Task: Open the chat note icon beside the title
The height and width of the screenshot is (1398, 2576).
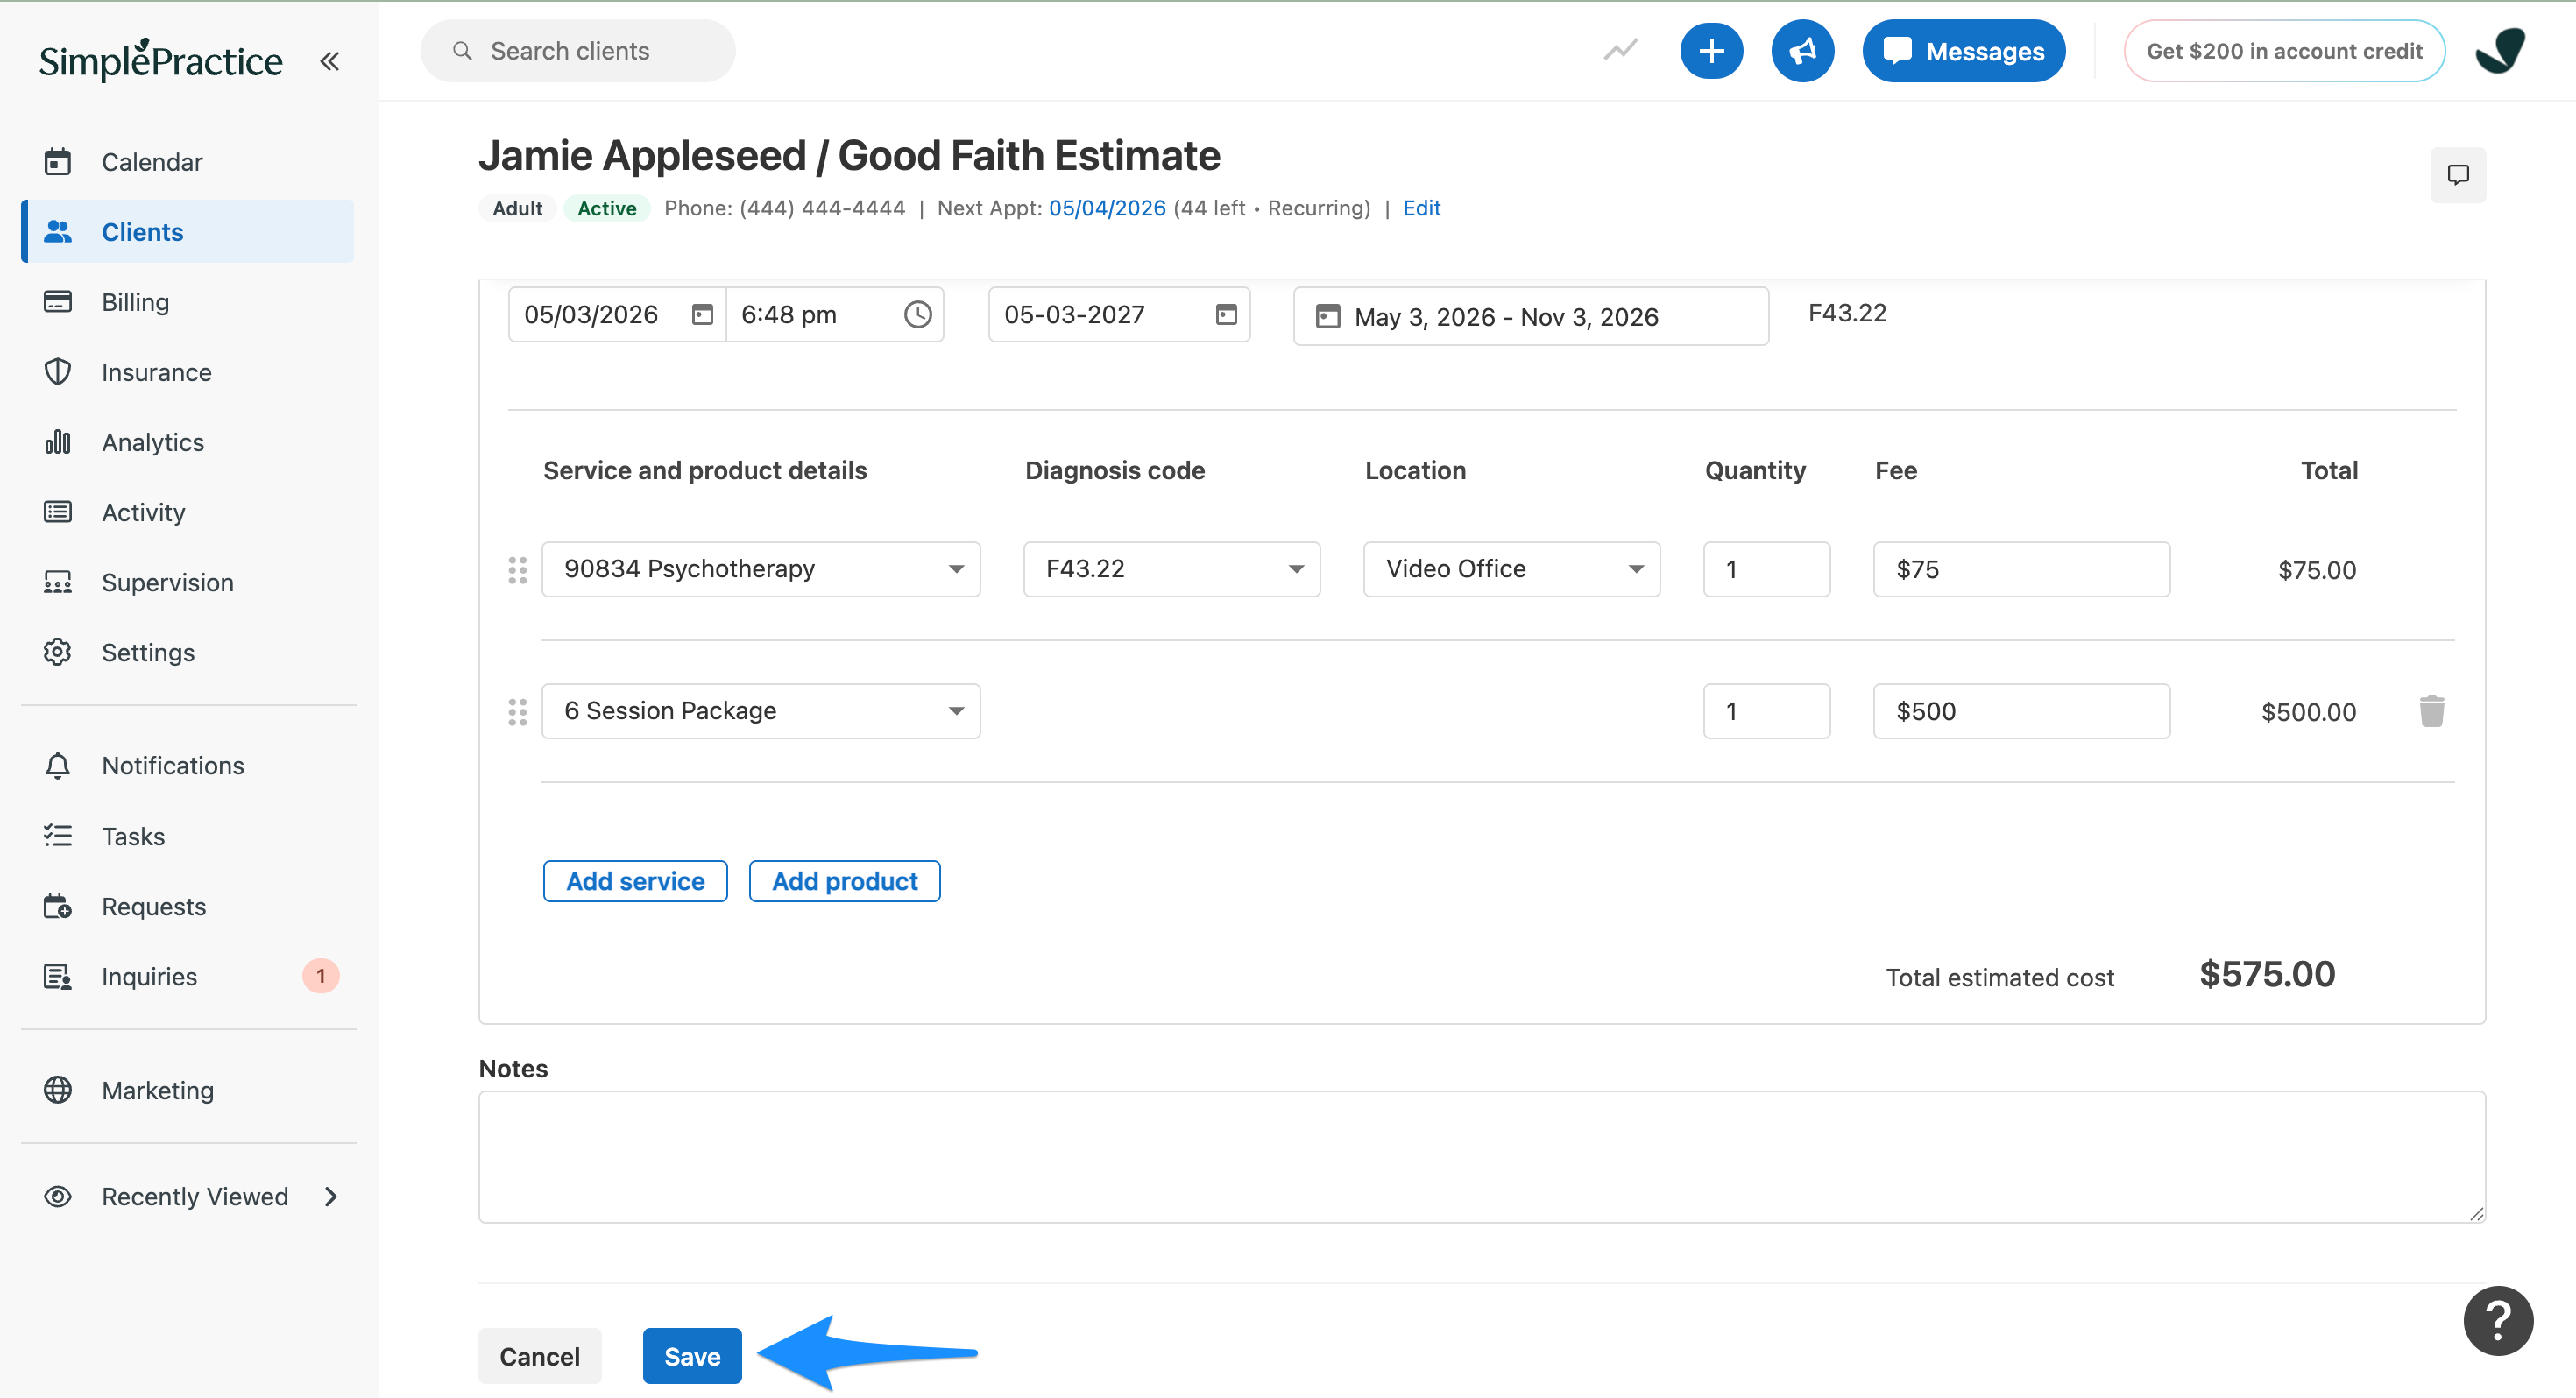Action: tap(2457, 175)
